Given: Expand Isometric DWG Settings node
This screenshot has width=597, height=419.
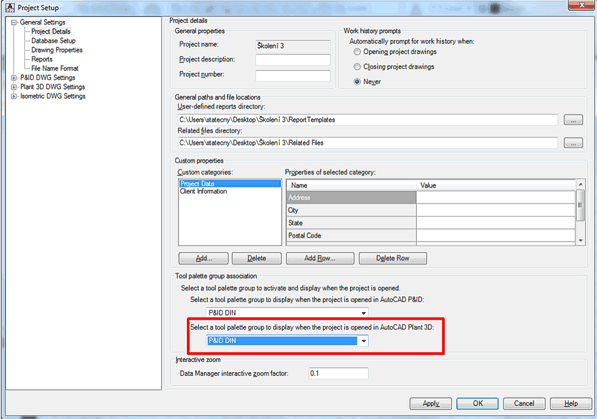Looking at the screenshot, I should tap(14, 96).
